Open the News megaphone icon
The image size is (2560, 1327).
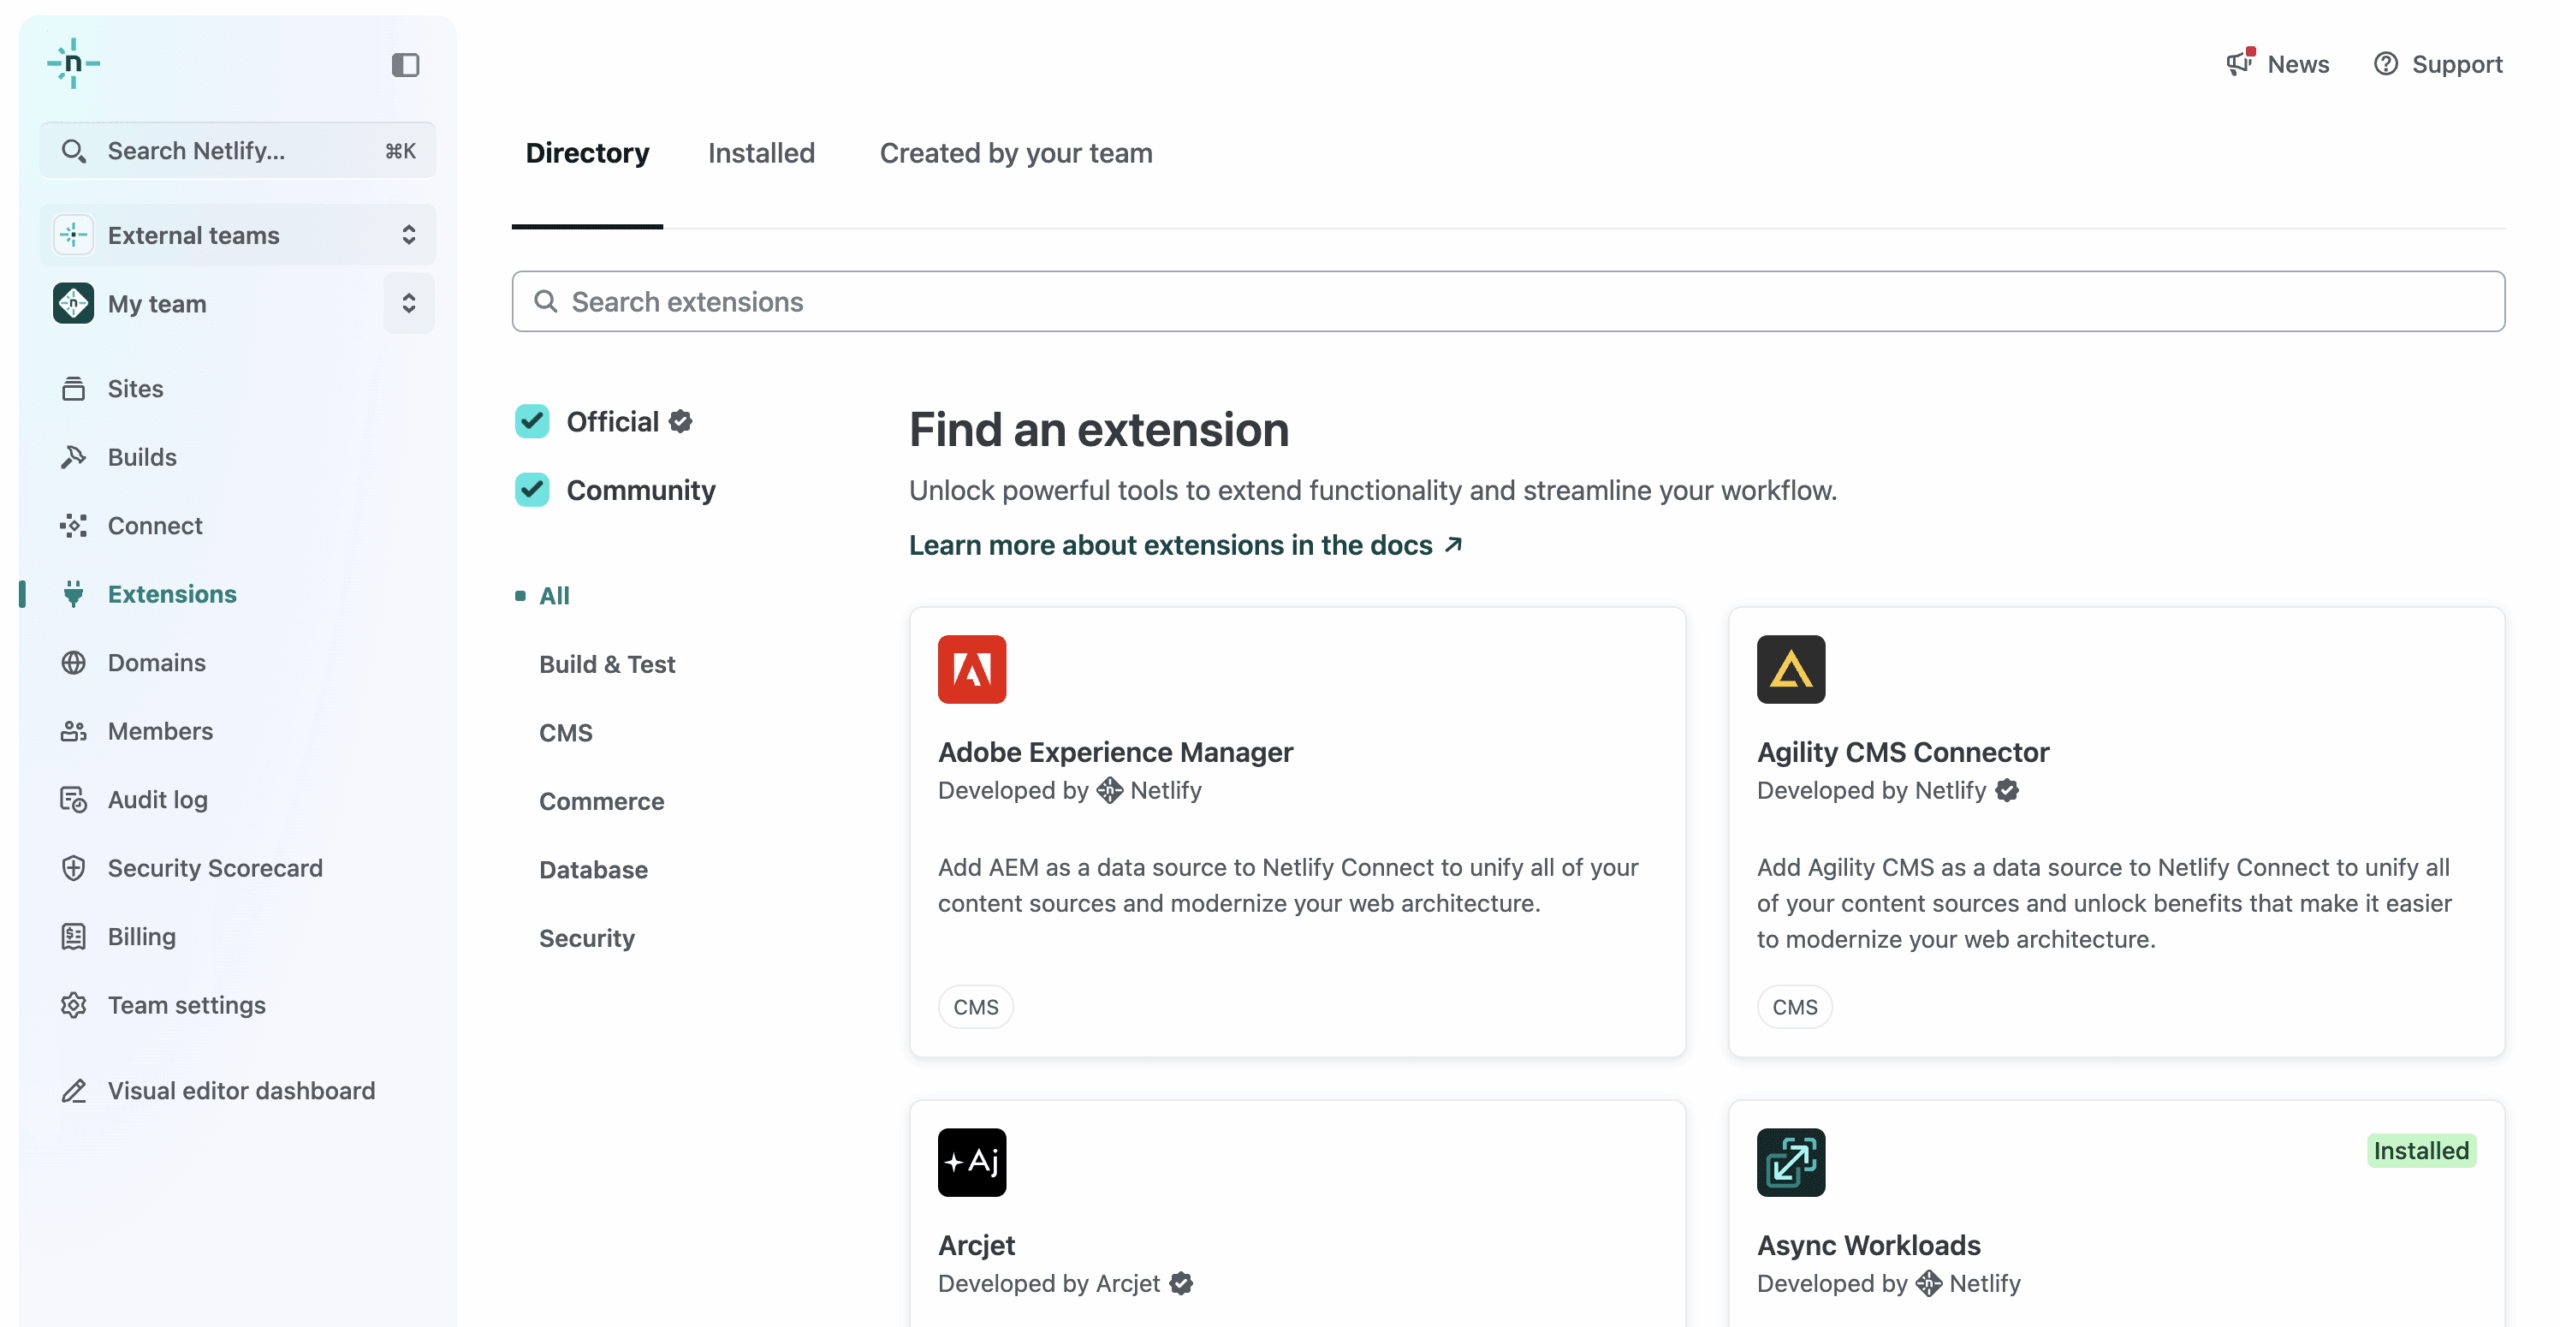click(x=2239, y=64)
